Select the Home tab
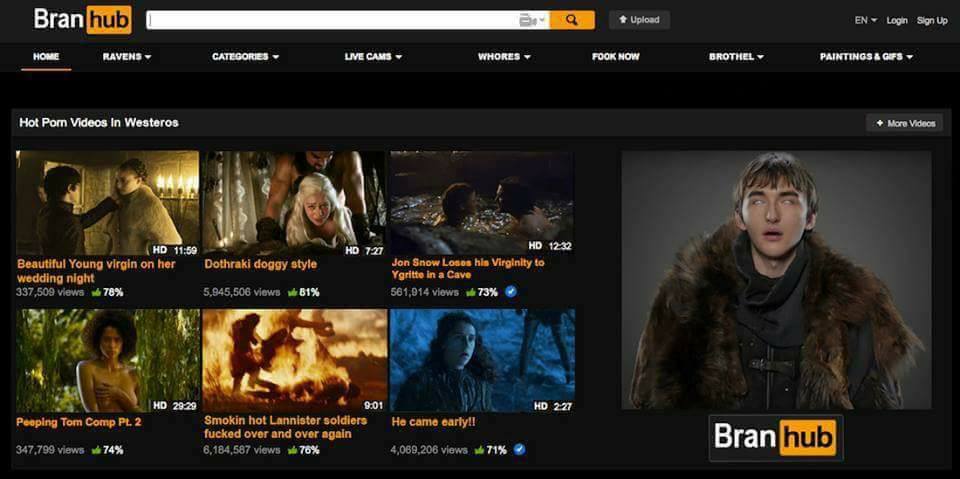The width and height of the screenshot is (960, 479). click(x=46, y=57)
